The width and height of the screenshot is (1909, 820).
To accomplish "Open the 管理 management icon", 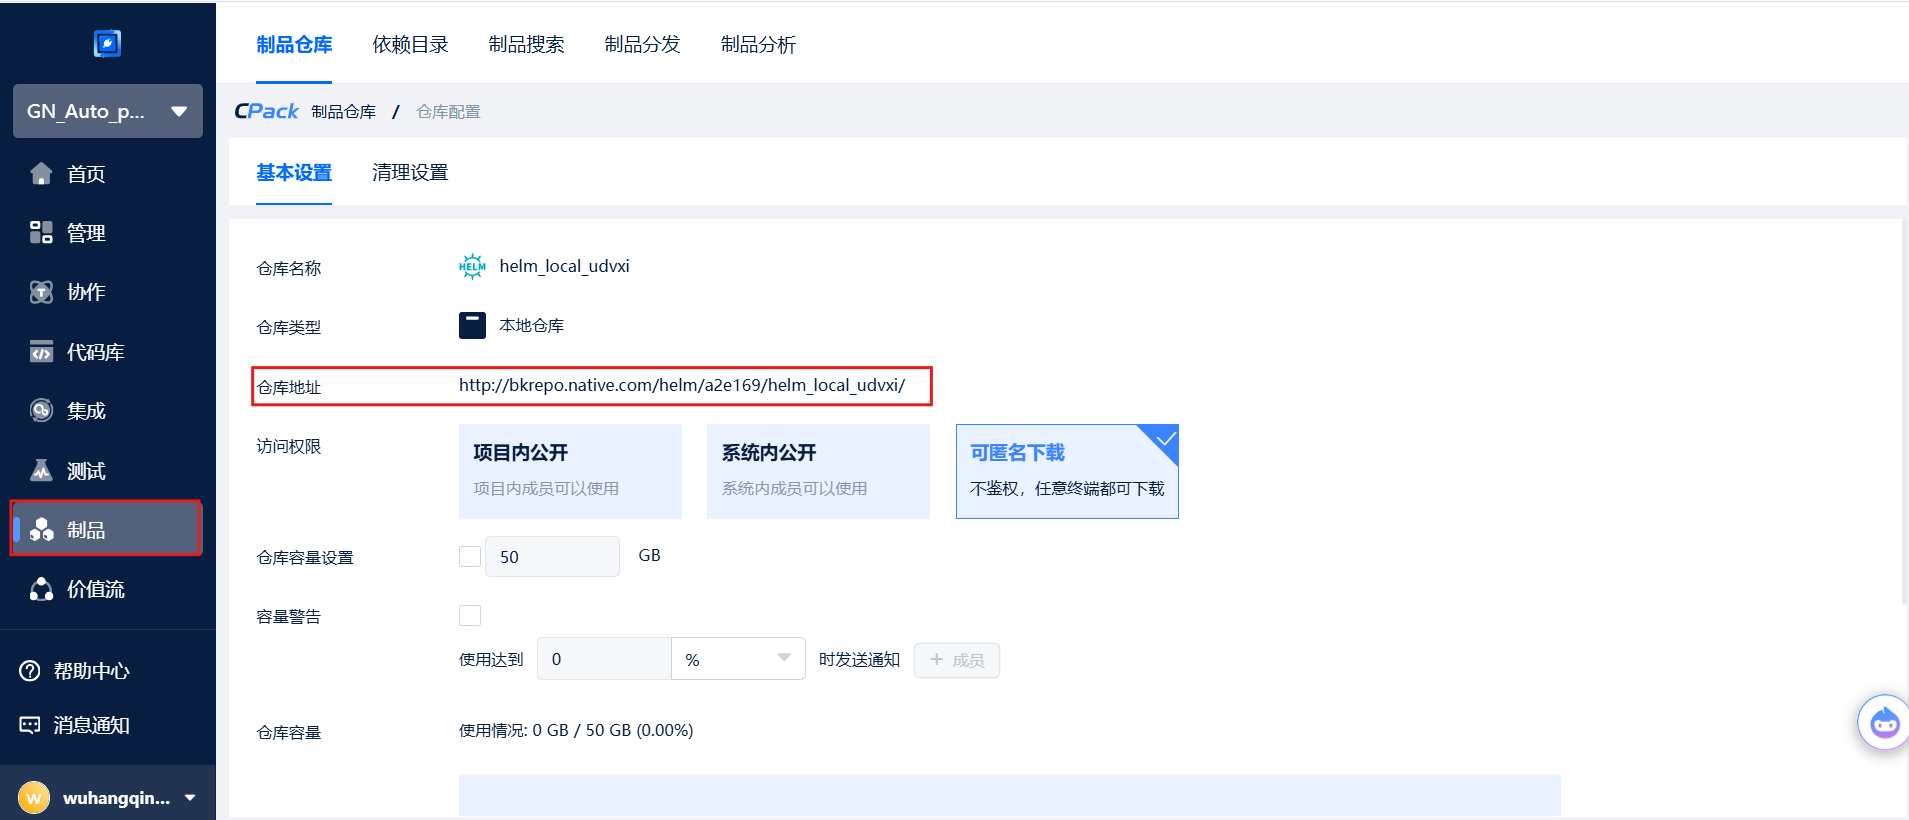I will click(x=41, y=233).
